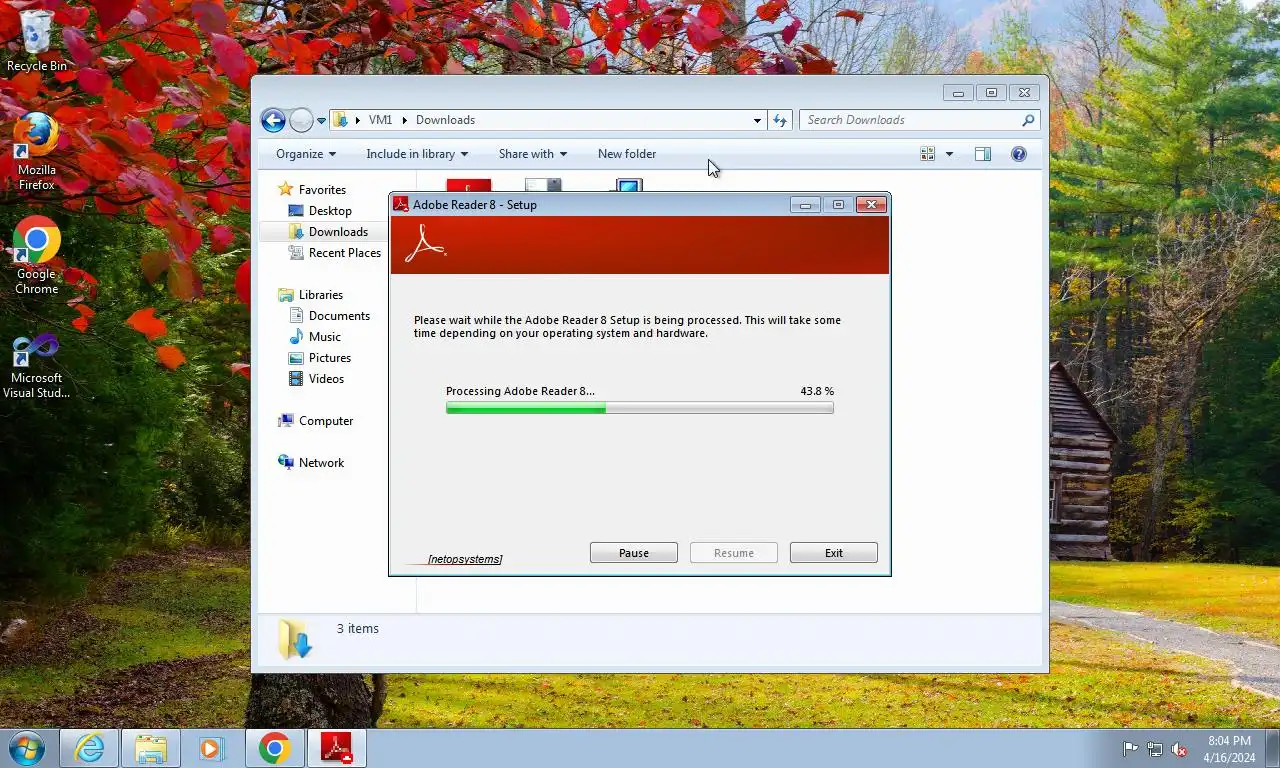Click the search magnifier in Explorer
Image resolution: width=1280 pixels, height=768 pixels.
1027,120
